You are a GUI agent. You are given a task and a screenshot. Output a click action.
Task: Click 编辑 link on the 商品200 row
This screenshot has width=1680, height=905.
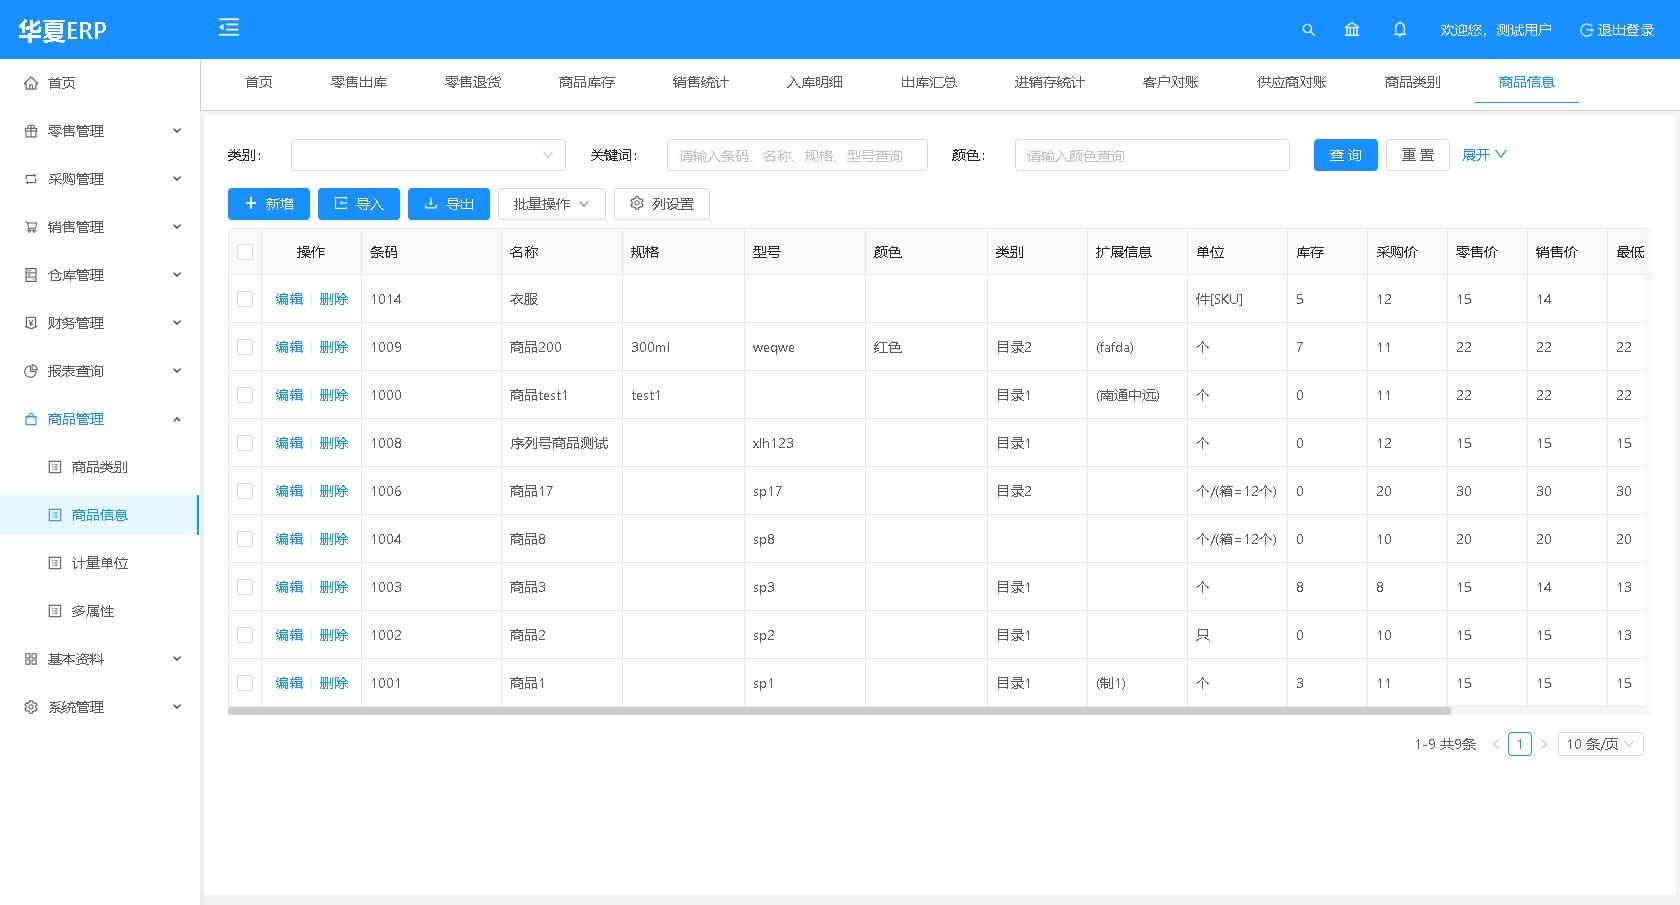289,347
